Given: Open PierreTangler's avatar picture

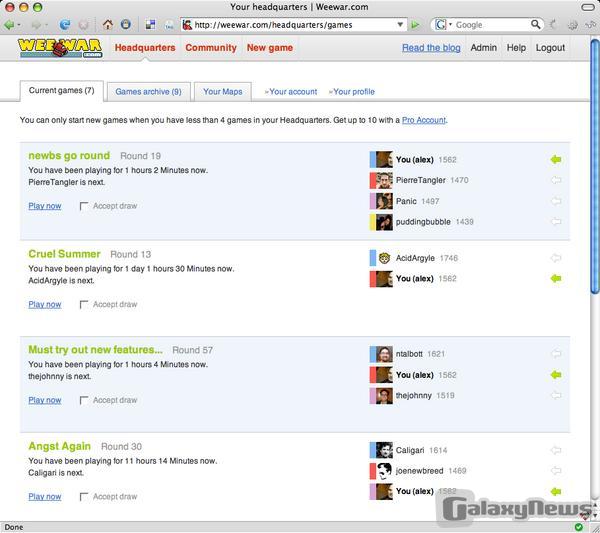Looking at the screenshot, I should point(383,180).
